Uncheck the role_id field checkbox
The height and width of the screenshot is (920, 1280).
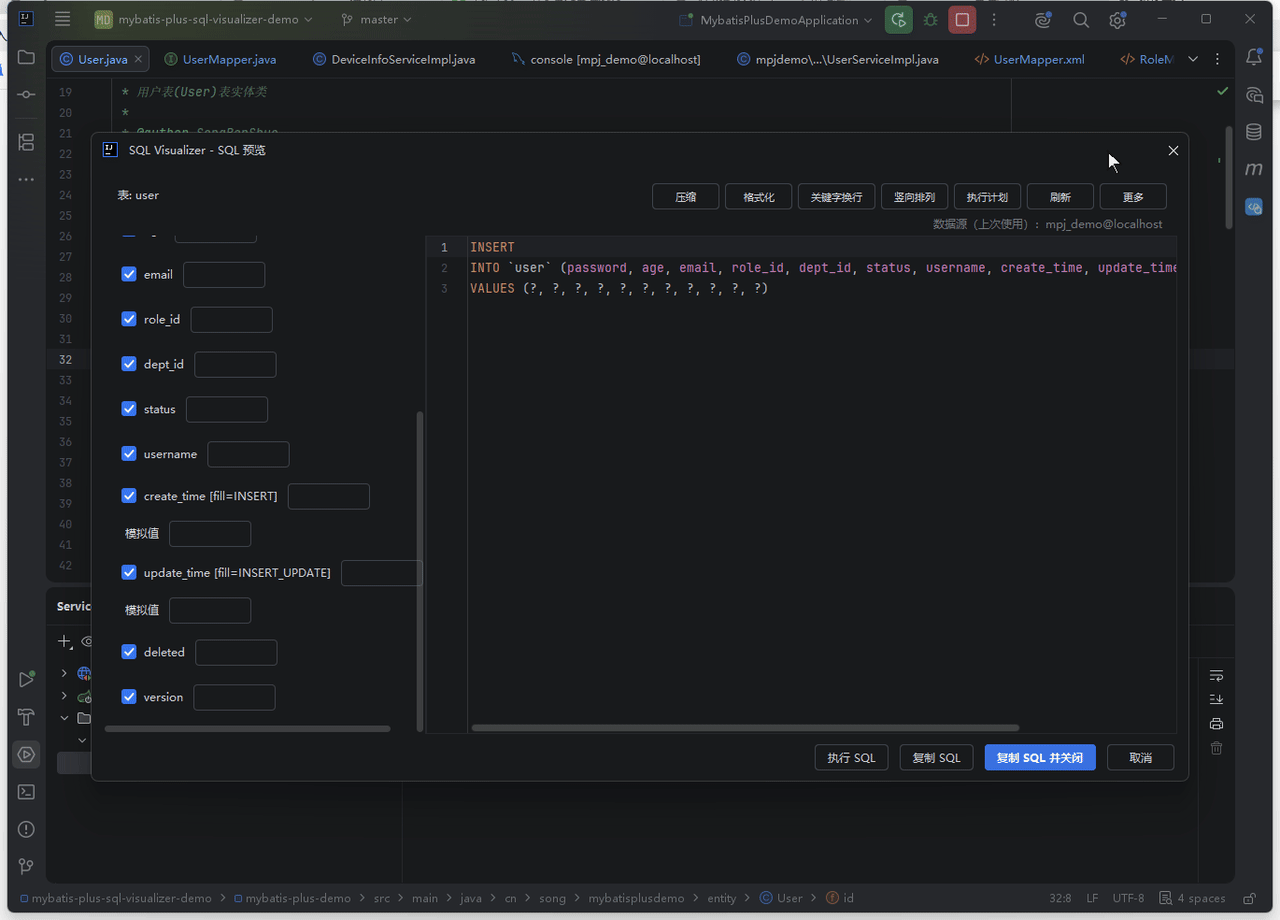[x=129, y=319]
